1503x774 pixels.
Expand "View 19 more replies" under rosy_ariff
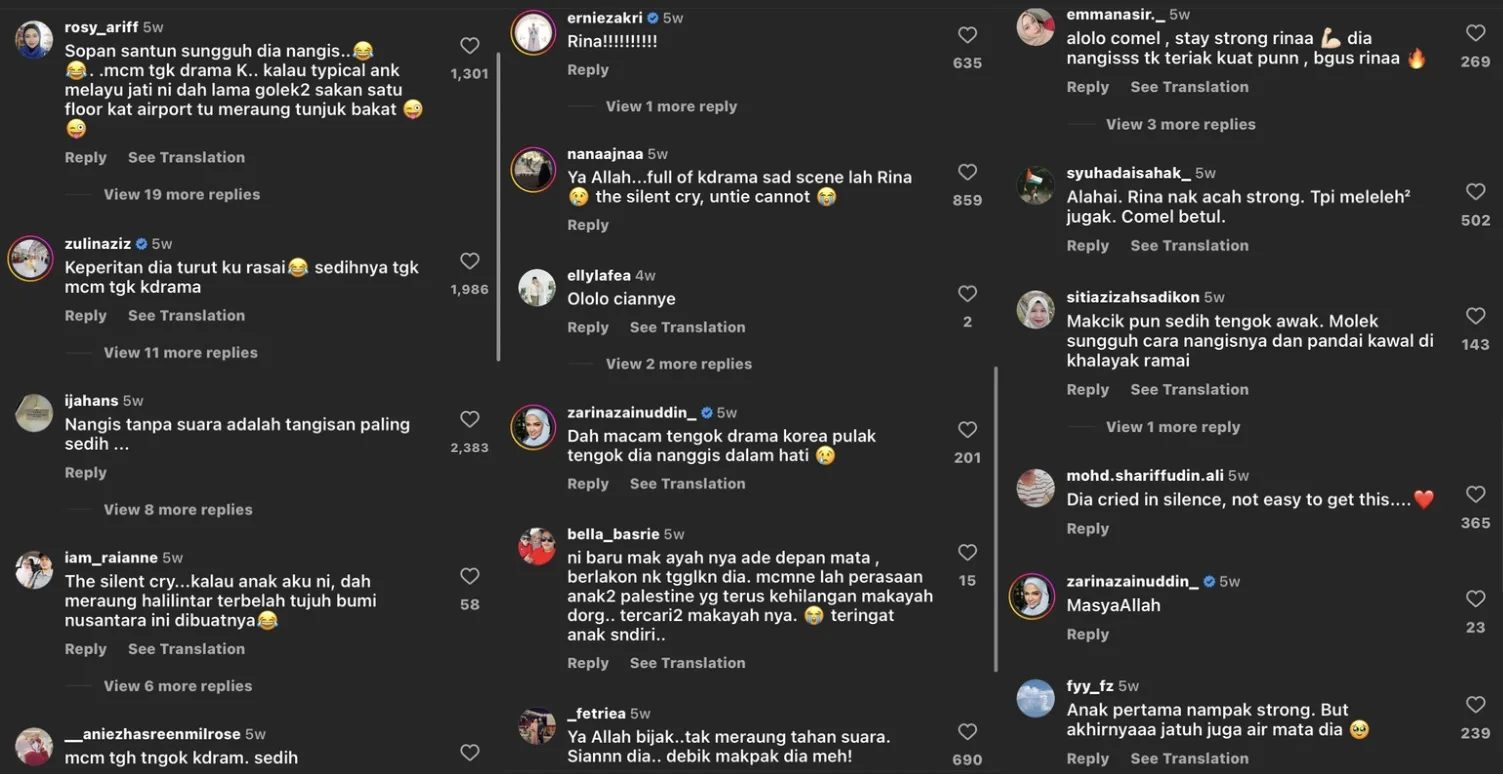(181, 194)
